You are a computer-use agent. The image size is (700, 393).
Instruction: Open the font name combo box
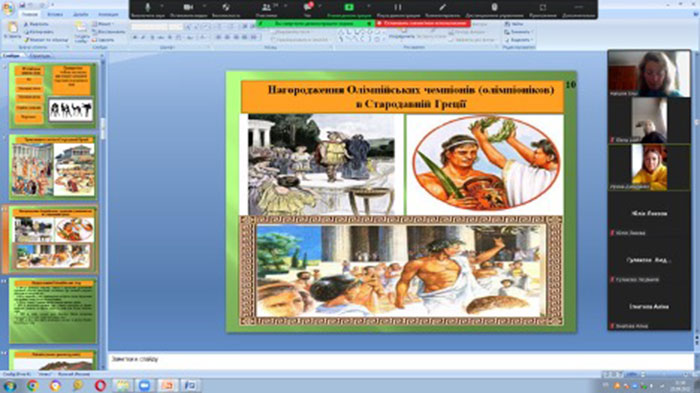click(150, 27)
